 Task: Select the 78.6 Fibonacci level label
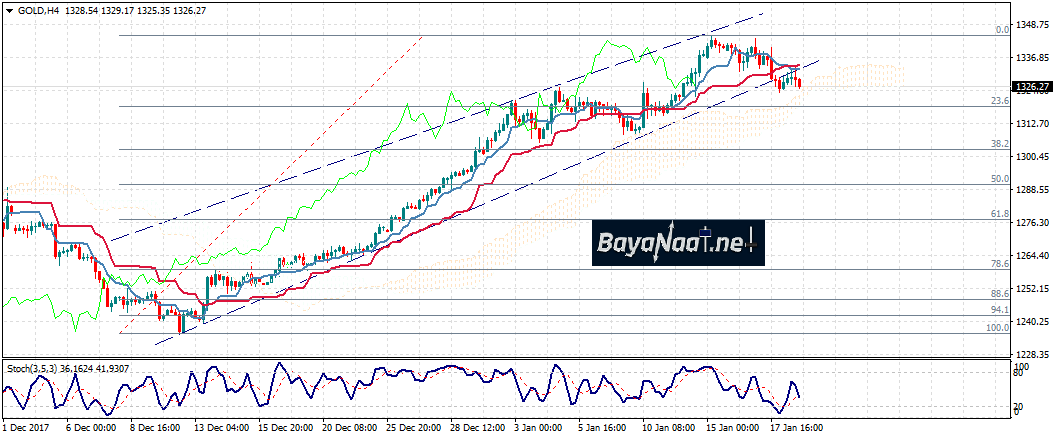[x=998, y=264]
